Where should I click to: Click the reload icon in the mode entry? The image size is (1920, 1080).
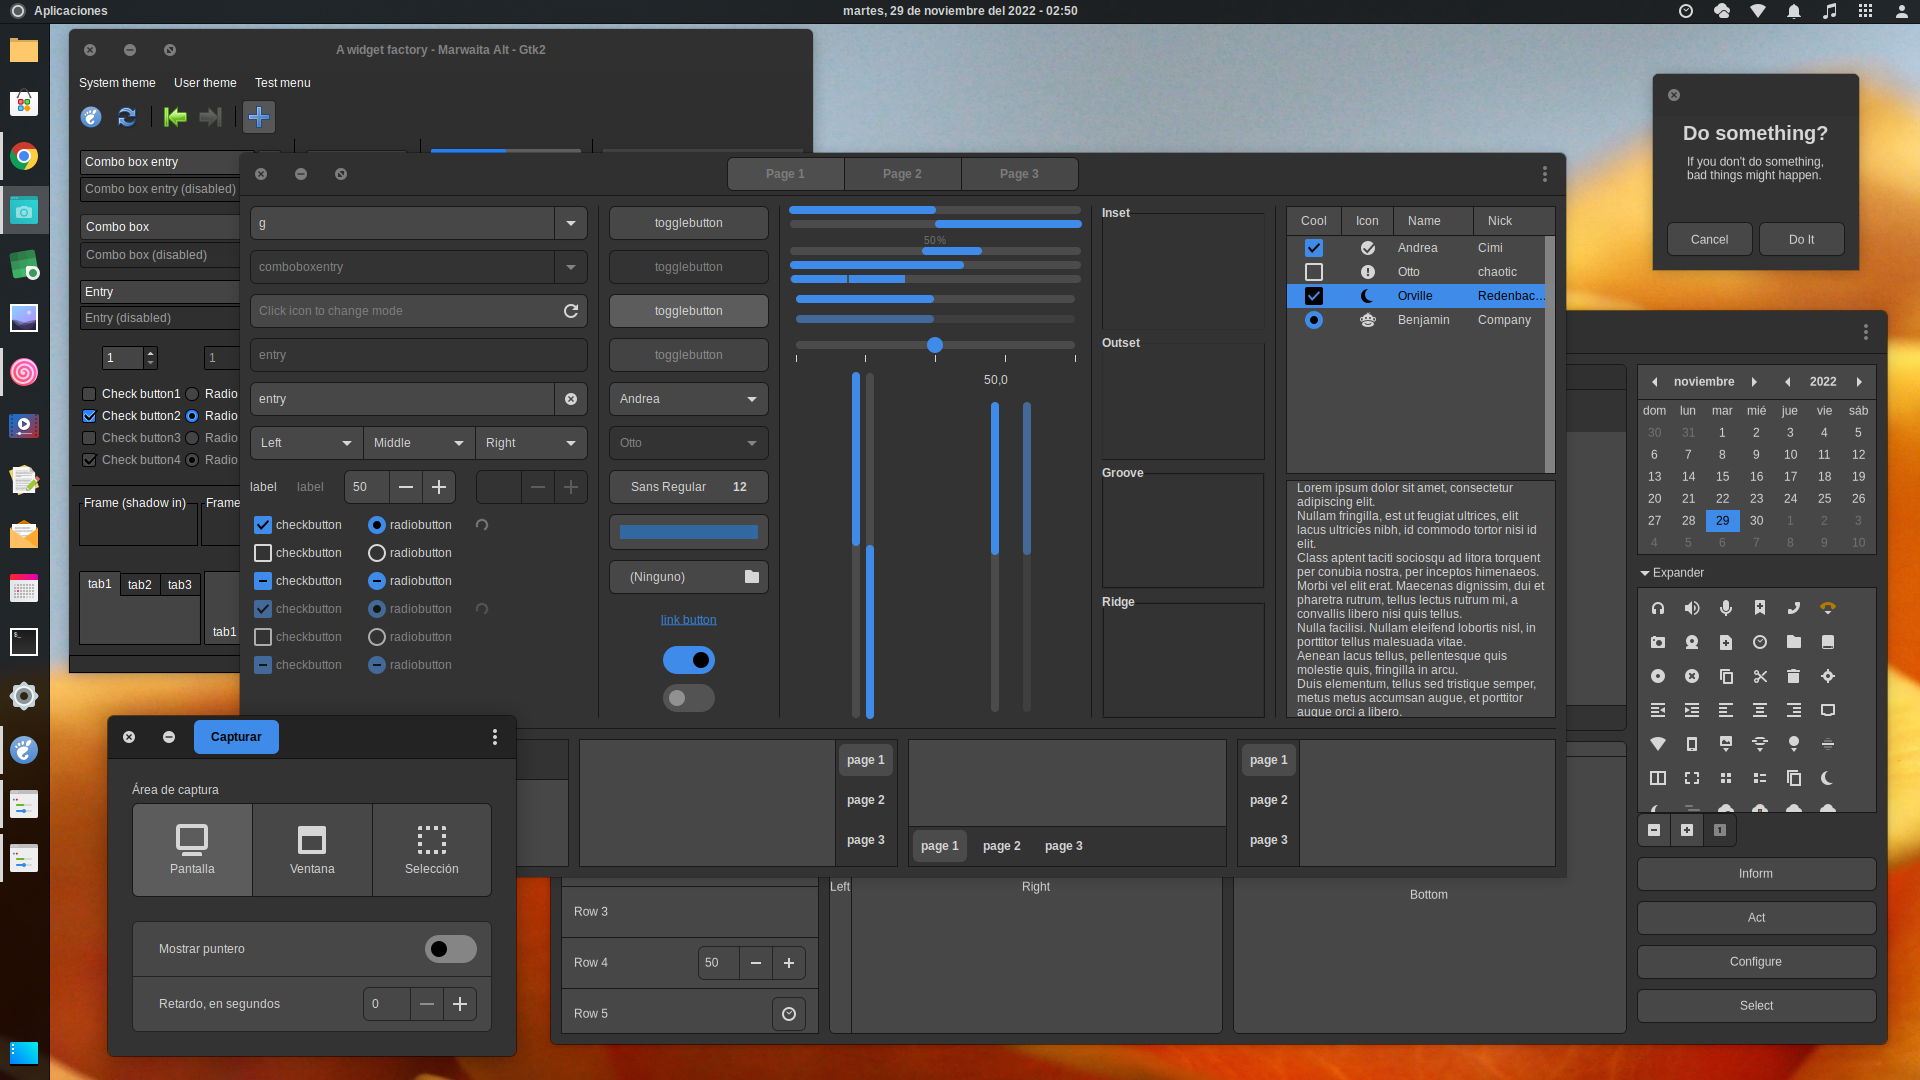[570, 311]
